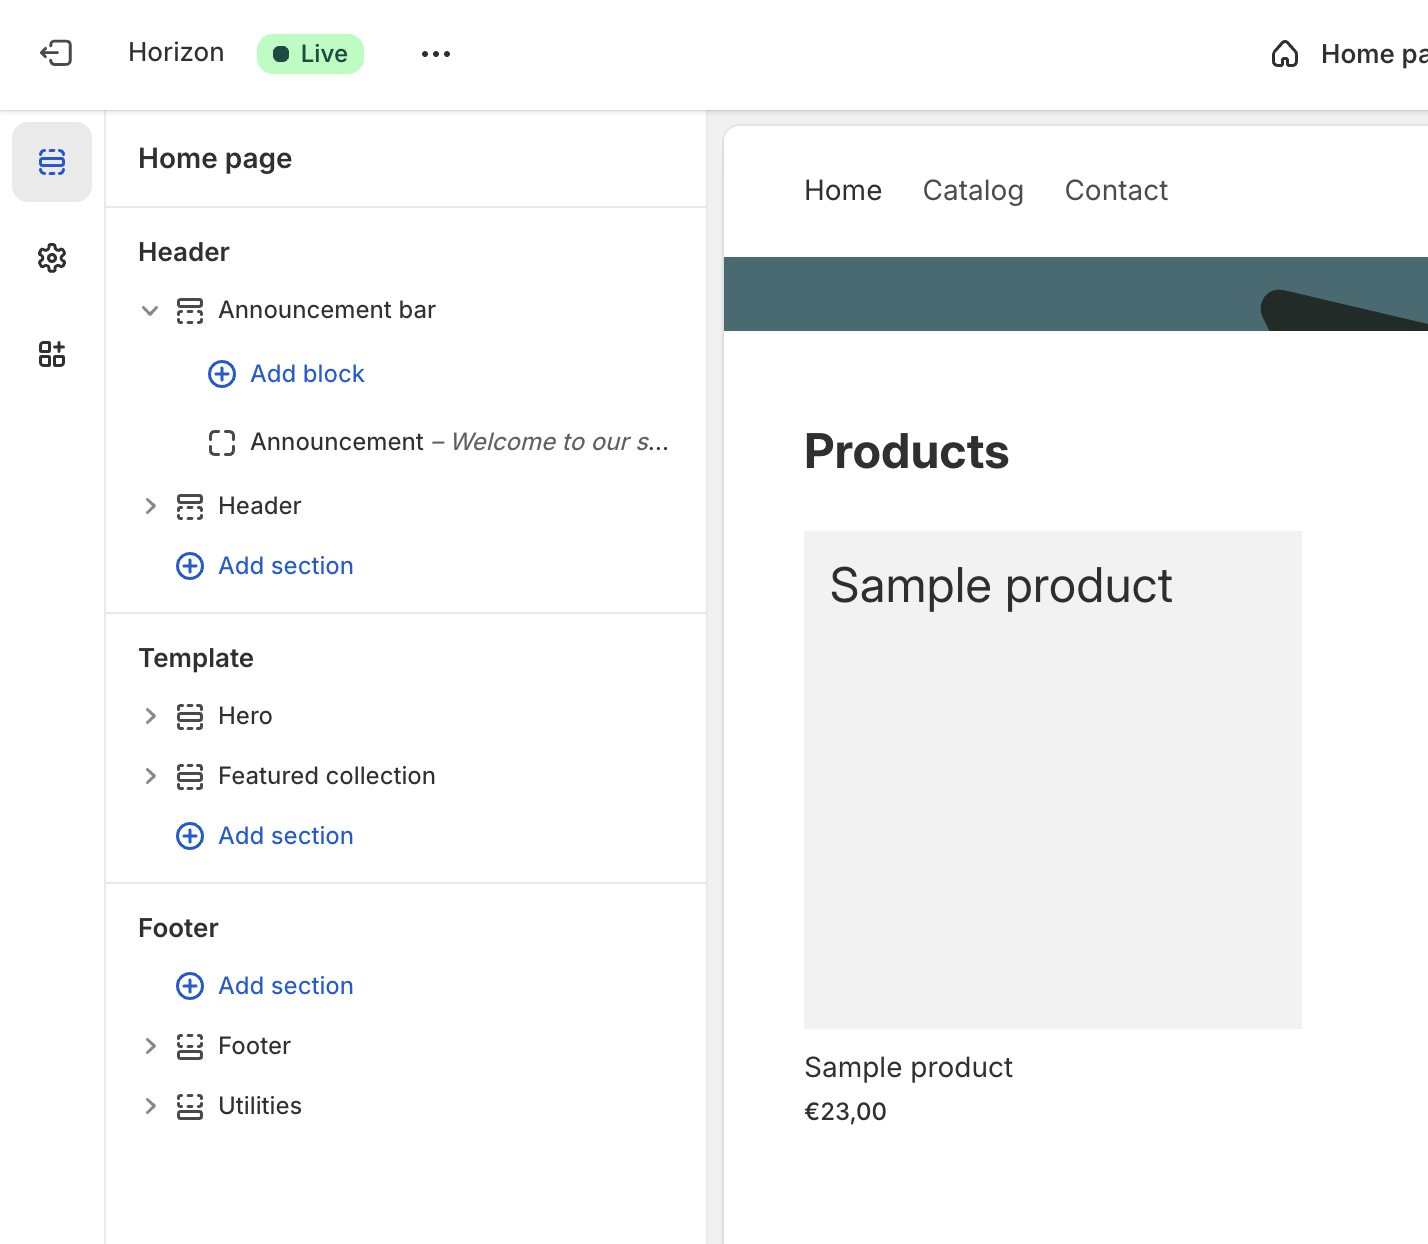Expand the Utilities section

click(150, 1106)
